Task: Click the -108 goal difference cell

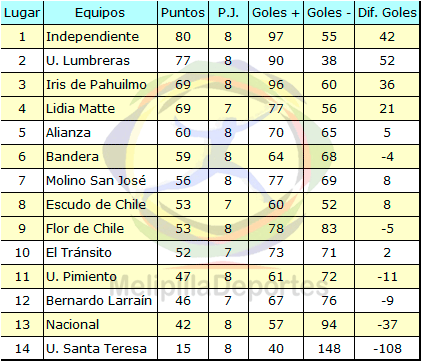Action: tap(387, 348)
